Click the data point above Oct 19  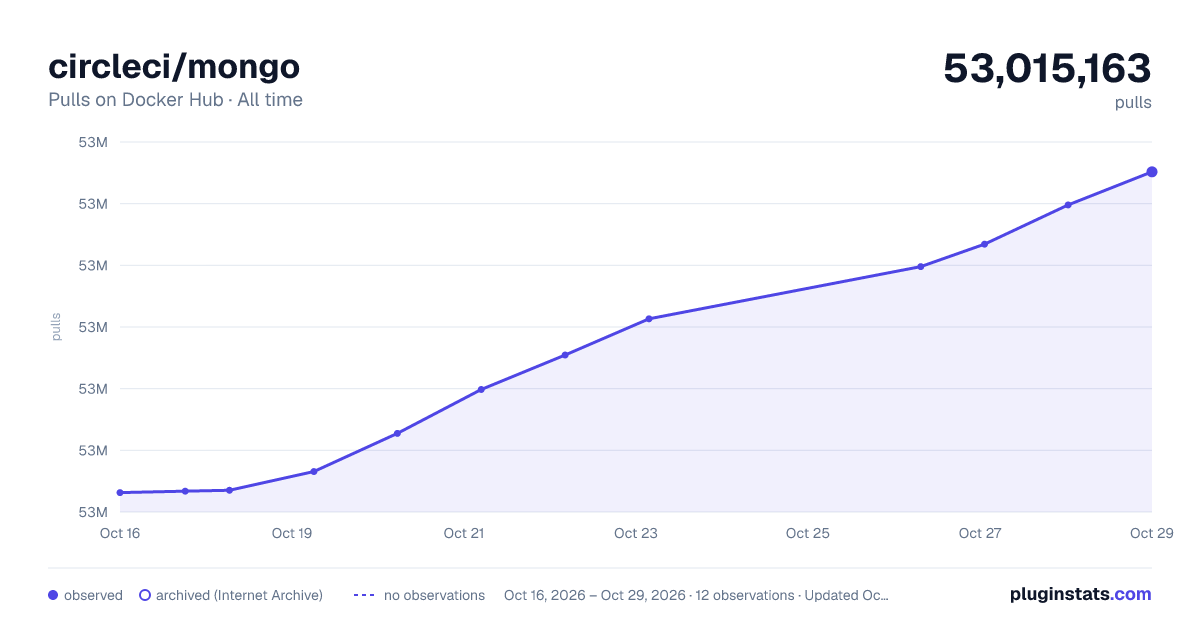click(313, 471)
